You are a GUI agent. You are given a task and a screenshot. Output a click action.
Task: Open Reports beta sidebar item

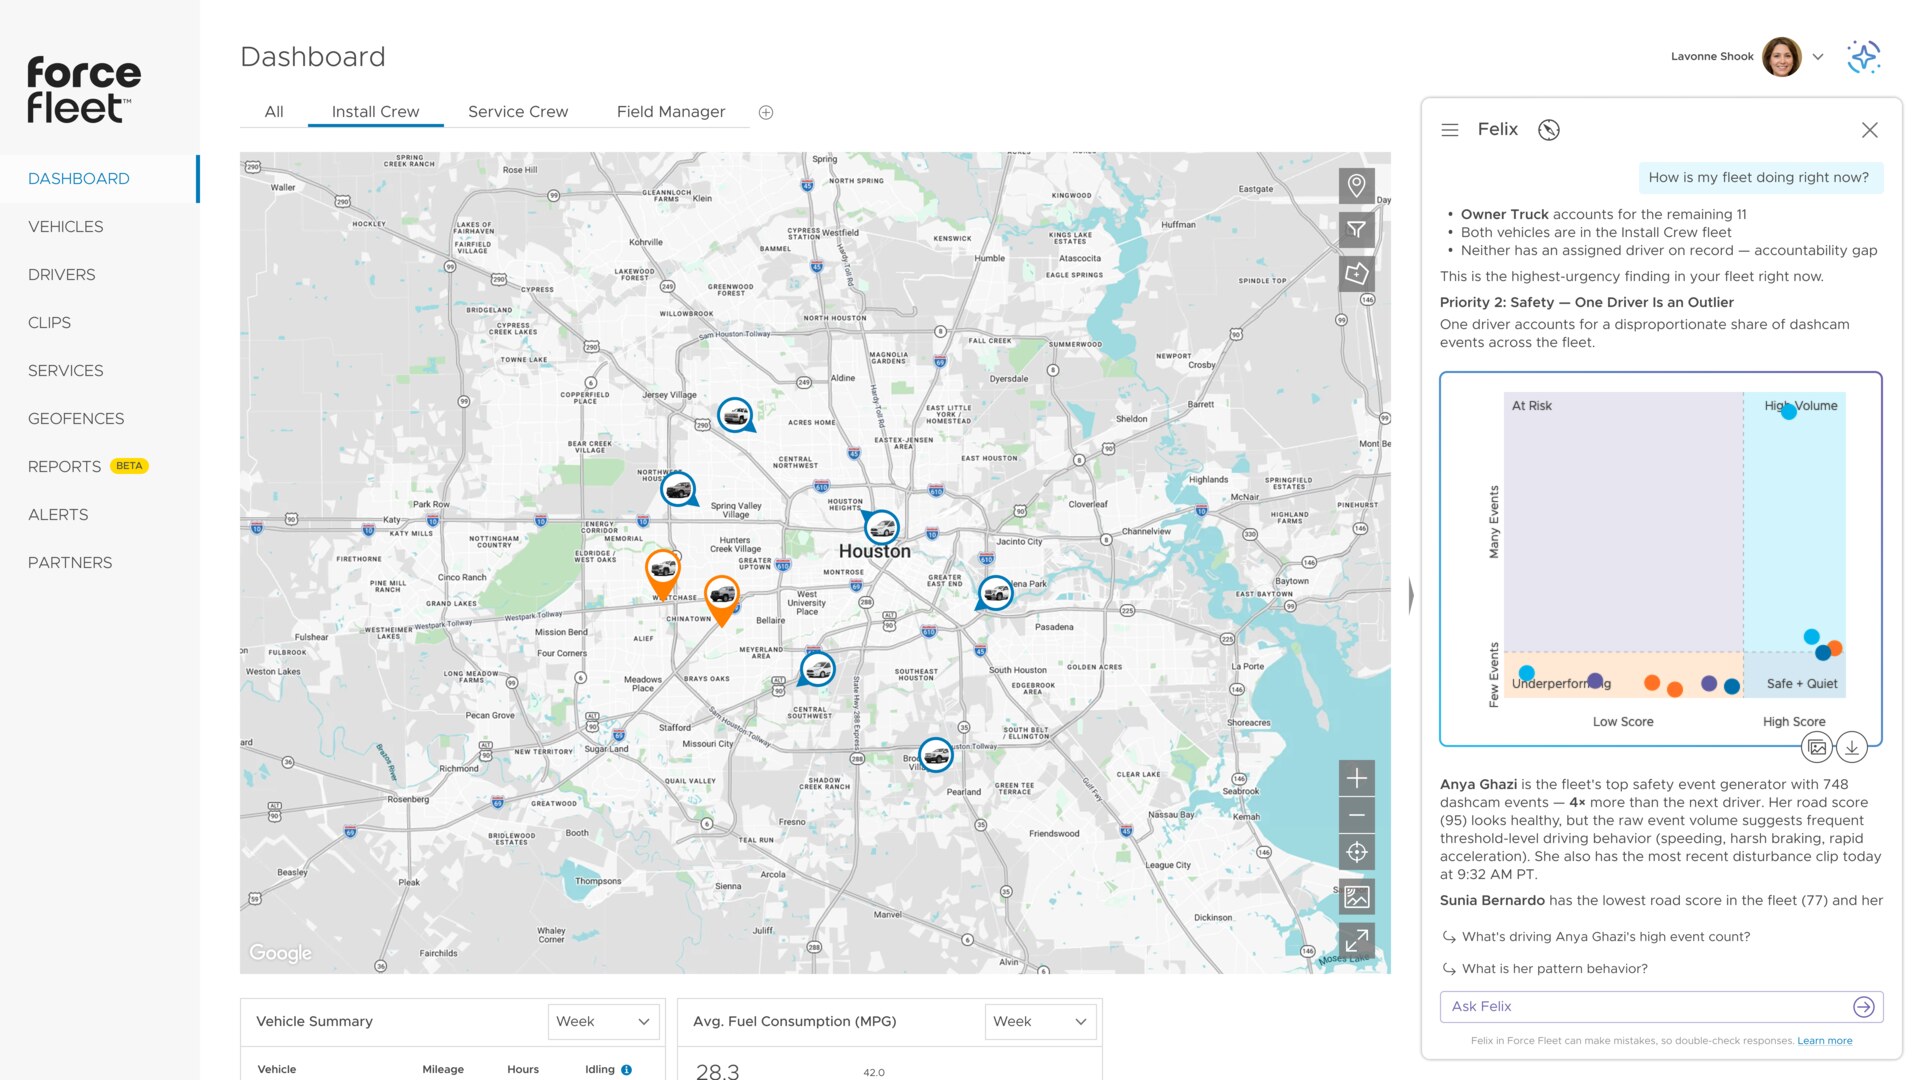(x=88, y=467)
